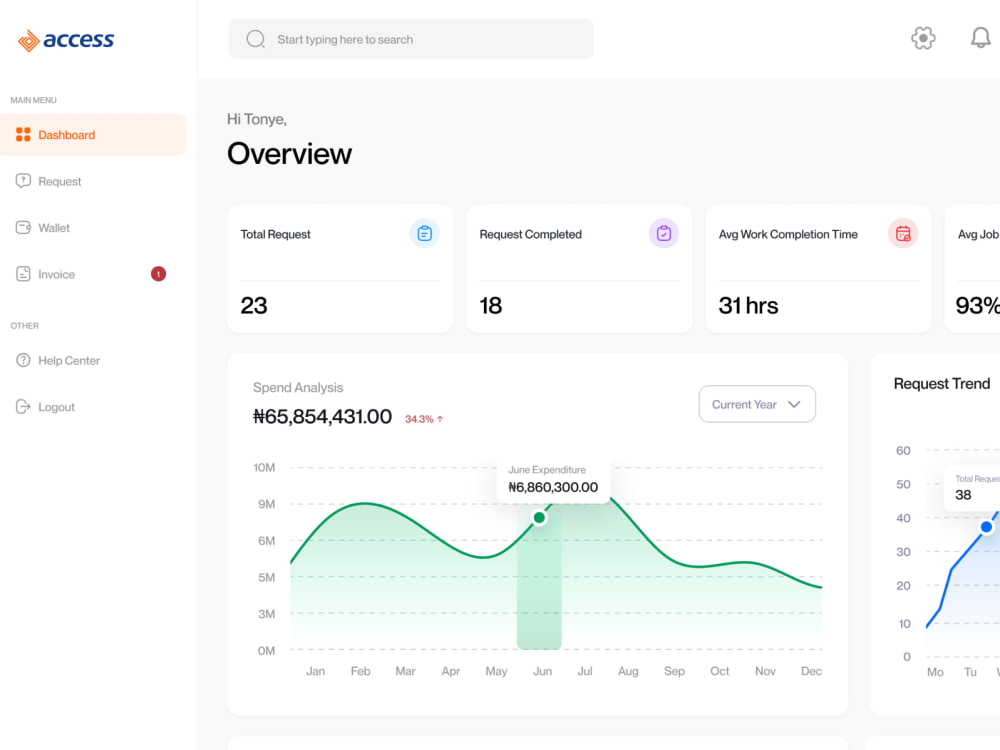Click the Jun axis label

point(543,671)
